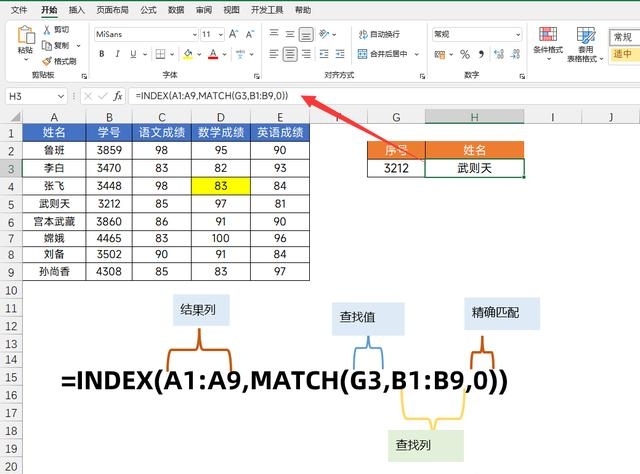The image size is (640, 474).
Task: Click the Increase Indent icon
Action: [x=340, y=54]
